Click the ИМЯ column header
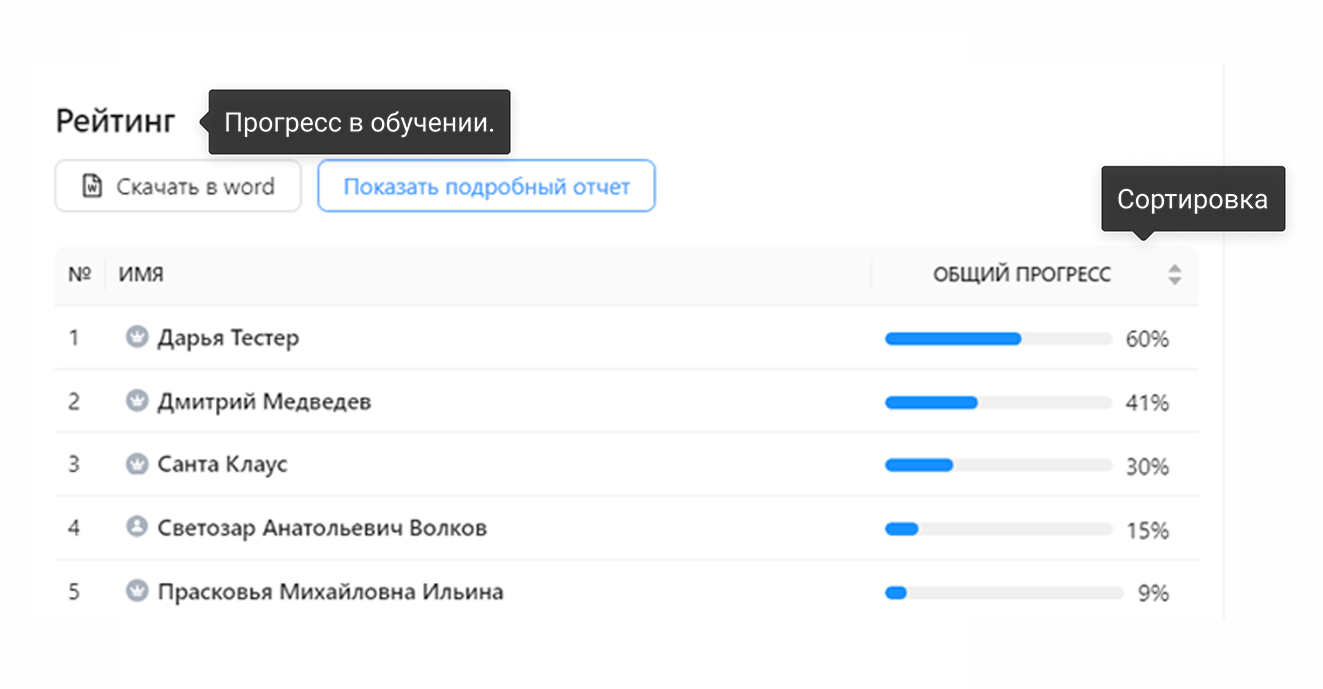Screen dimensions: 1323x689 tap(141, 274)
